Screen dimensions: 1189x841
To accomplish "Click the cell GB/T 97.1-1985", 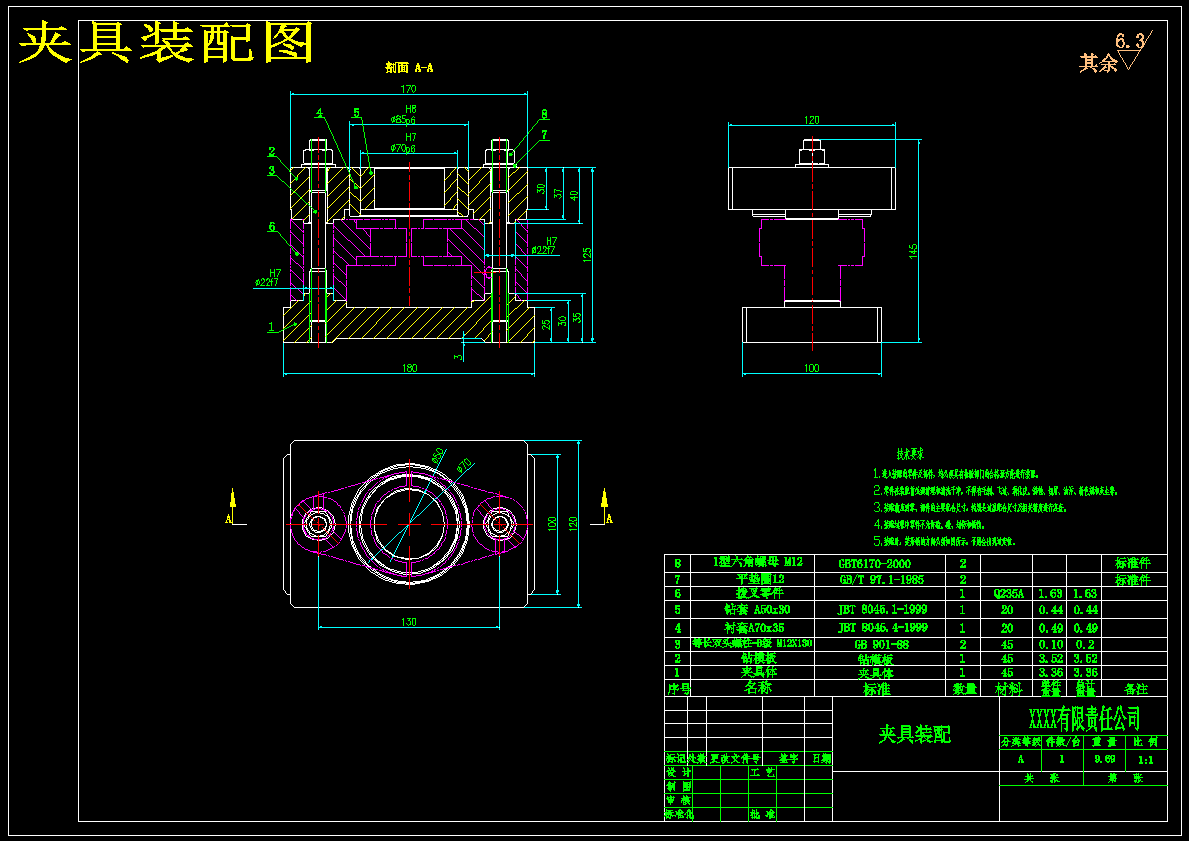I will point(880,579).
